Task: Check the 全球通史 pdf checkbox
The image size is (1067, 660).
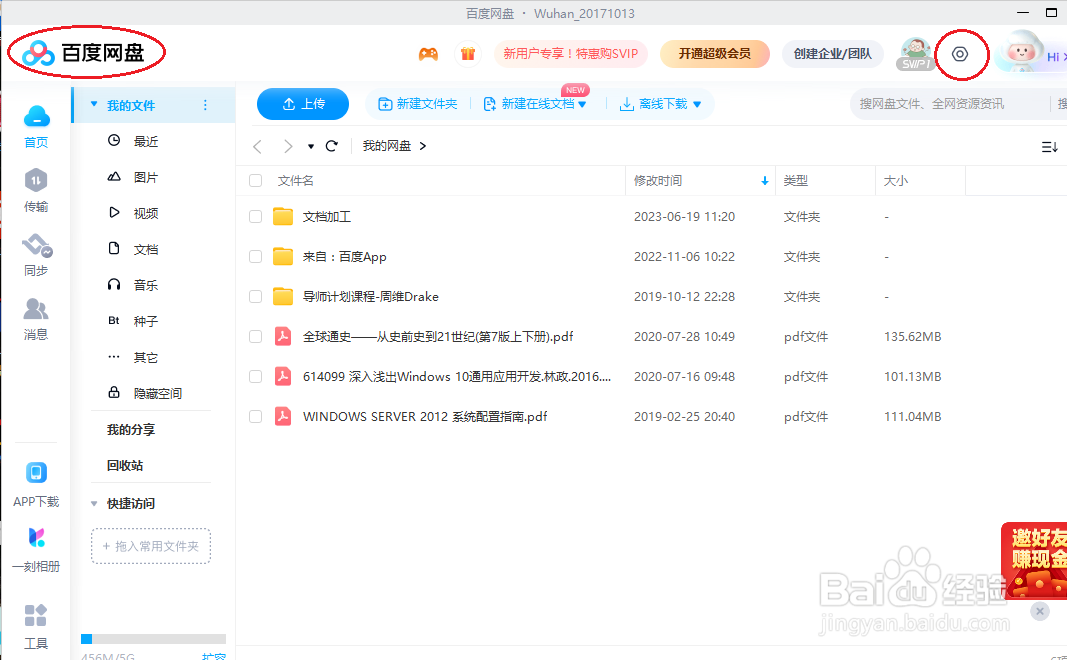Action: [x=255, y=336]
